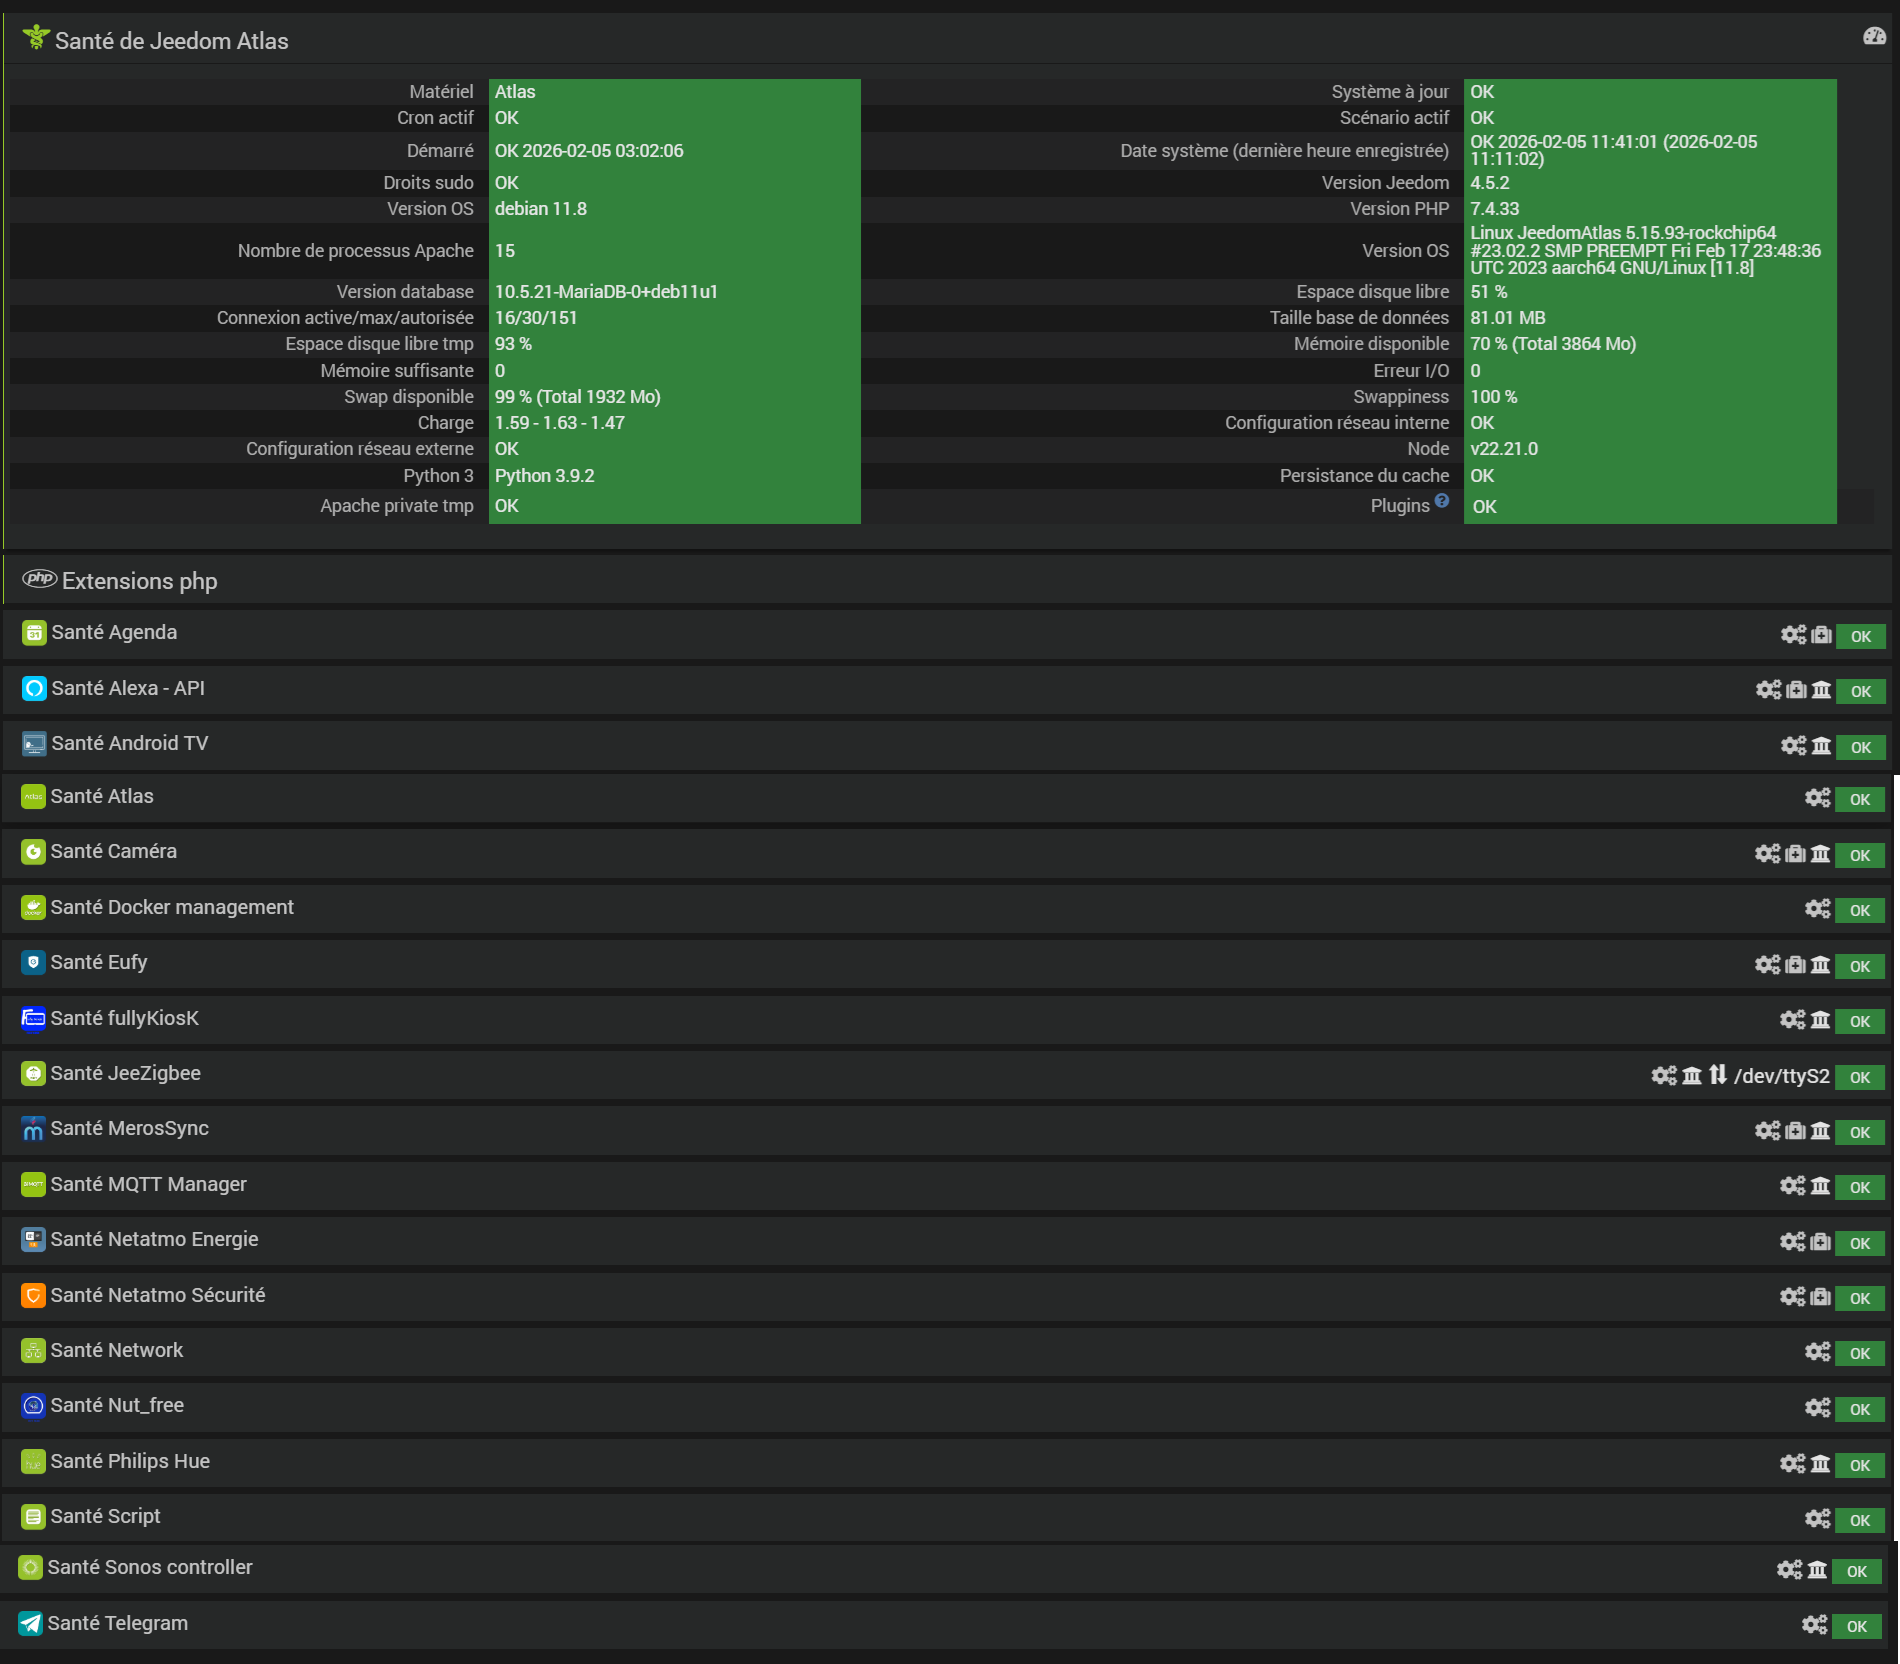This screenshot has height=1664, width=1900.
Task: Click the medkit icon in the Santé MerosSync row
Action: (x=1795, y=1131)
